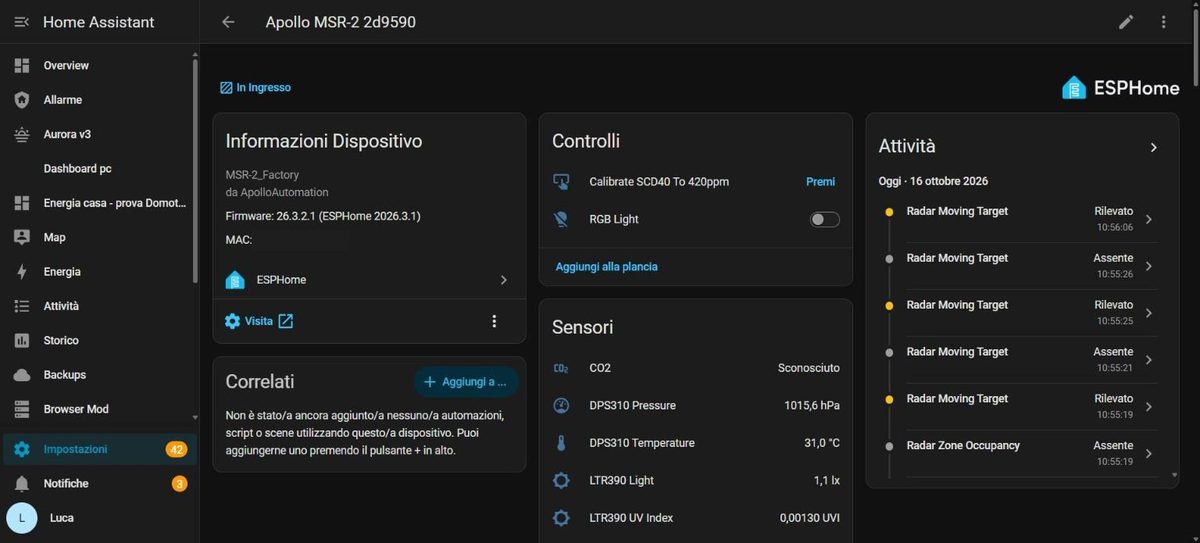Viewport: 1200px width, 543px height.
Task: Open Luca user profile avatar
Action: [22, 518]
